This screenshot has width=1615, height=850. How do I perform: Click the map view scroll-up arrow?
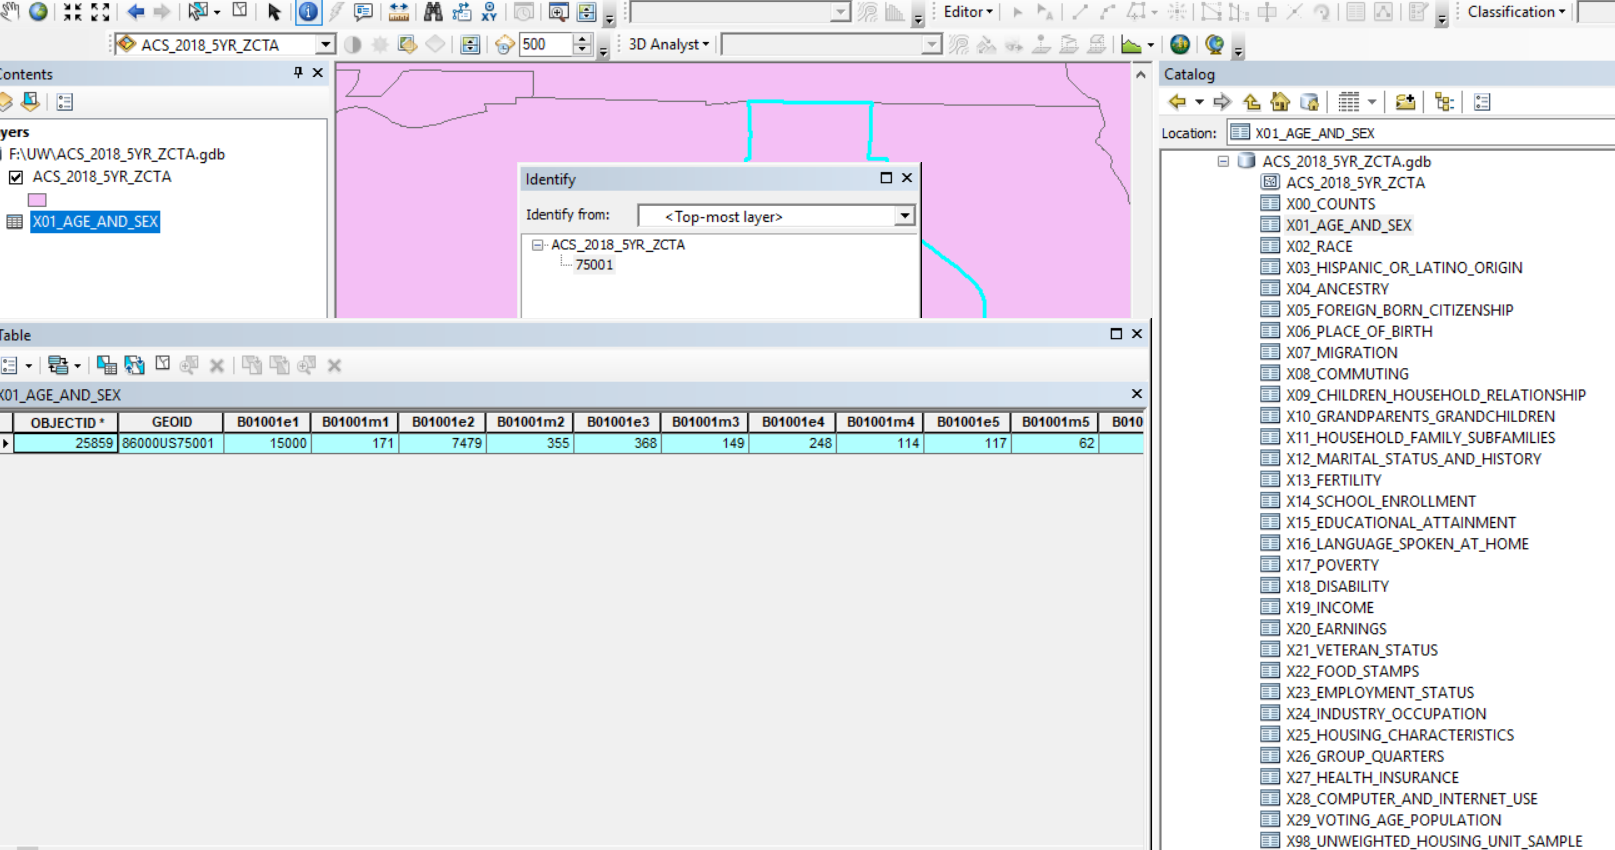click(1141, 74)
